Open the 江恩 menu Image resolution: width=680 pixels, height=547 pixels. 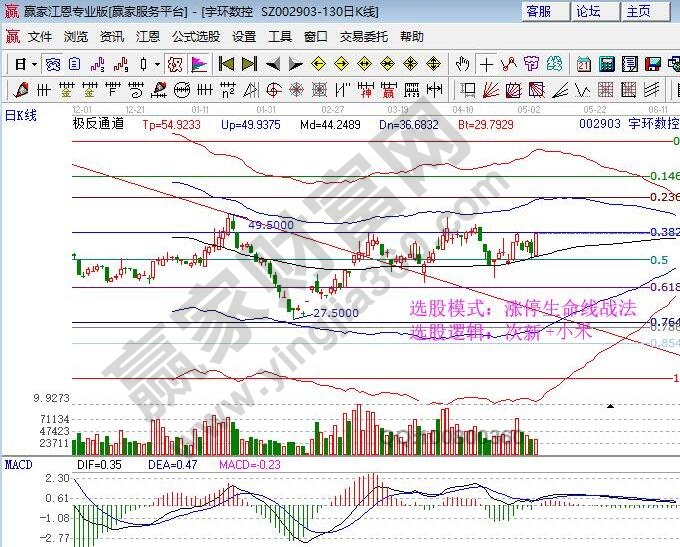point(147,37)
